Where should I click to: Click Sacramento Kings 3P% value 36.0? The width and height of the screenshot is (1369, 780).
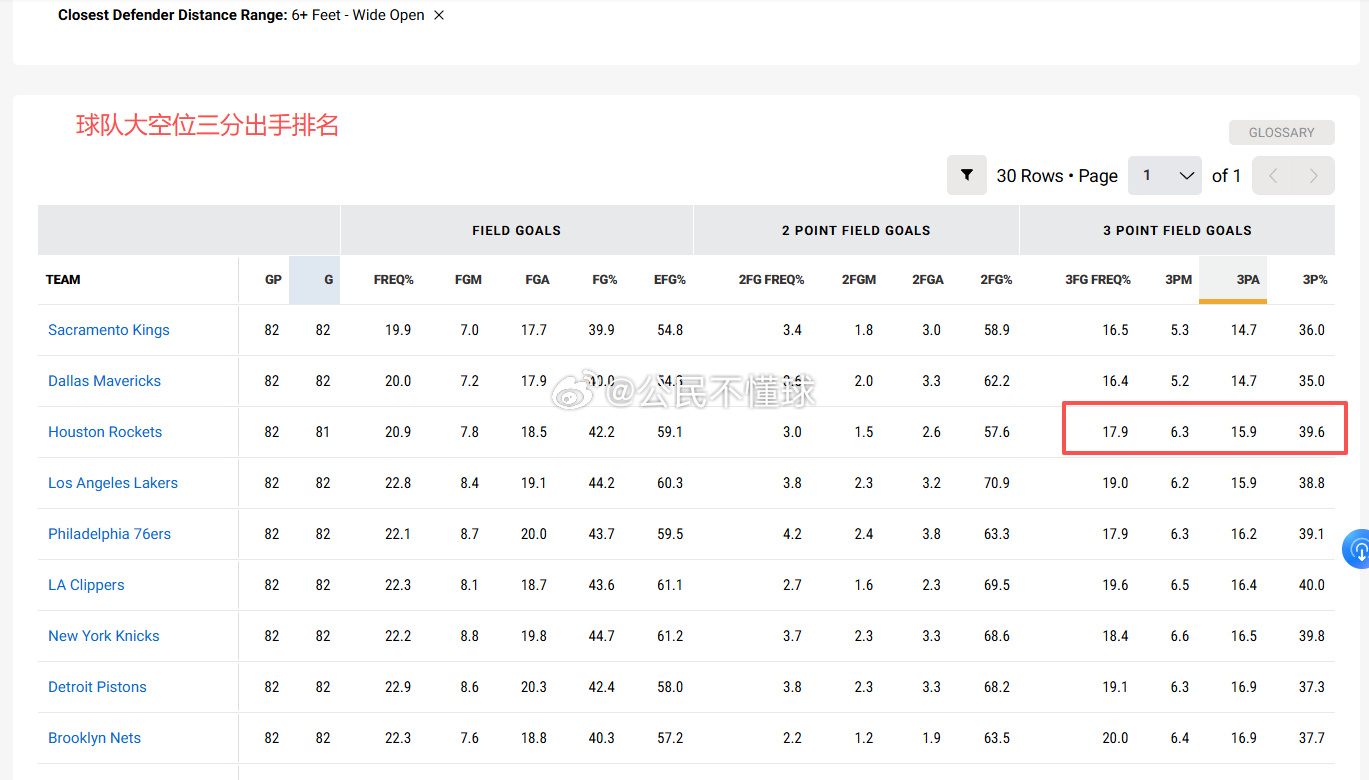point(1311,330)
